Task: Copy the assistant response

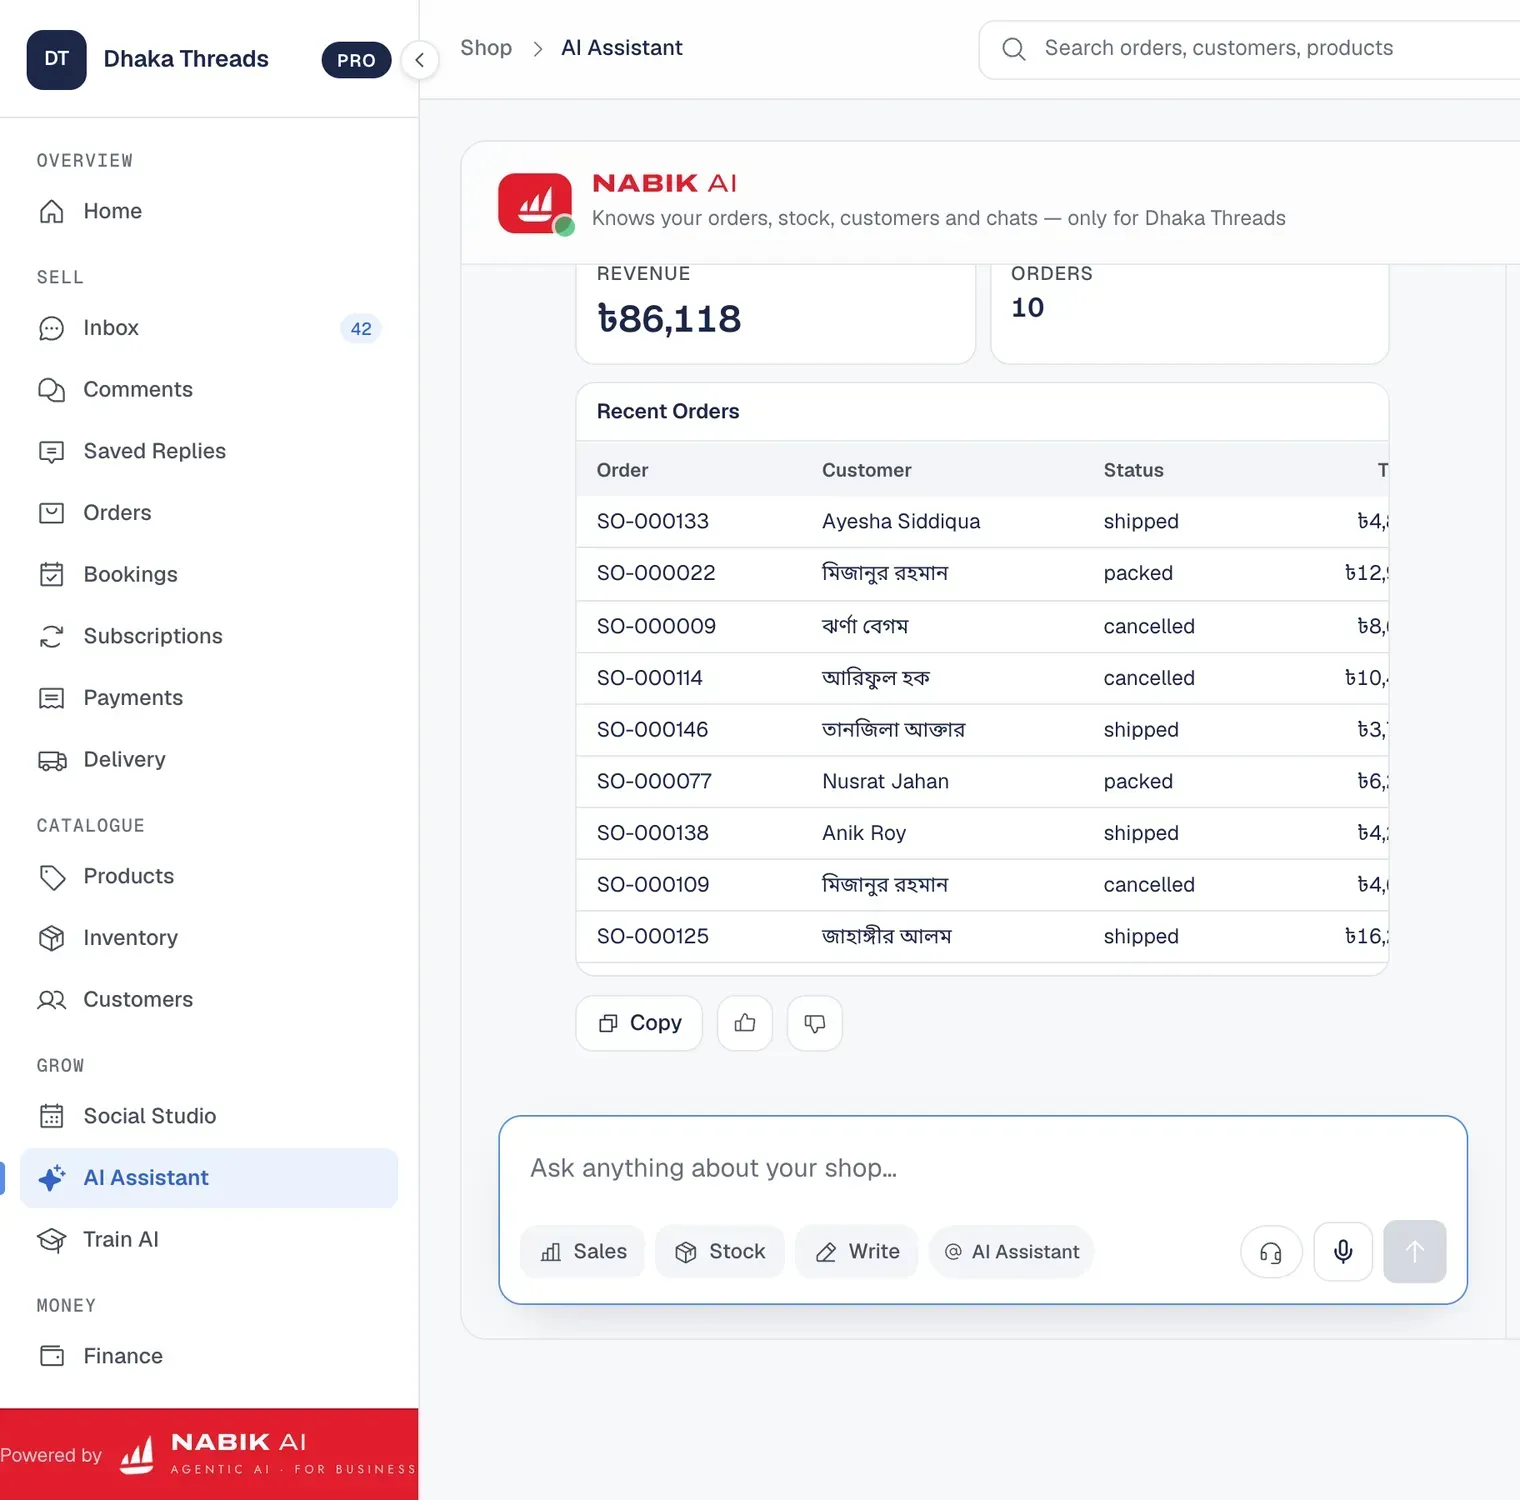Action: coord(639,1023)
